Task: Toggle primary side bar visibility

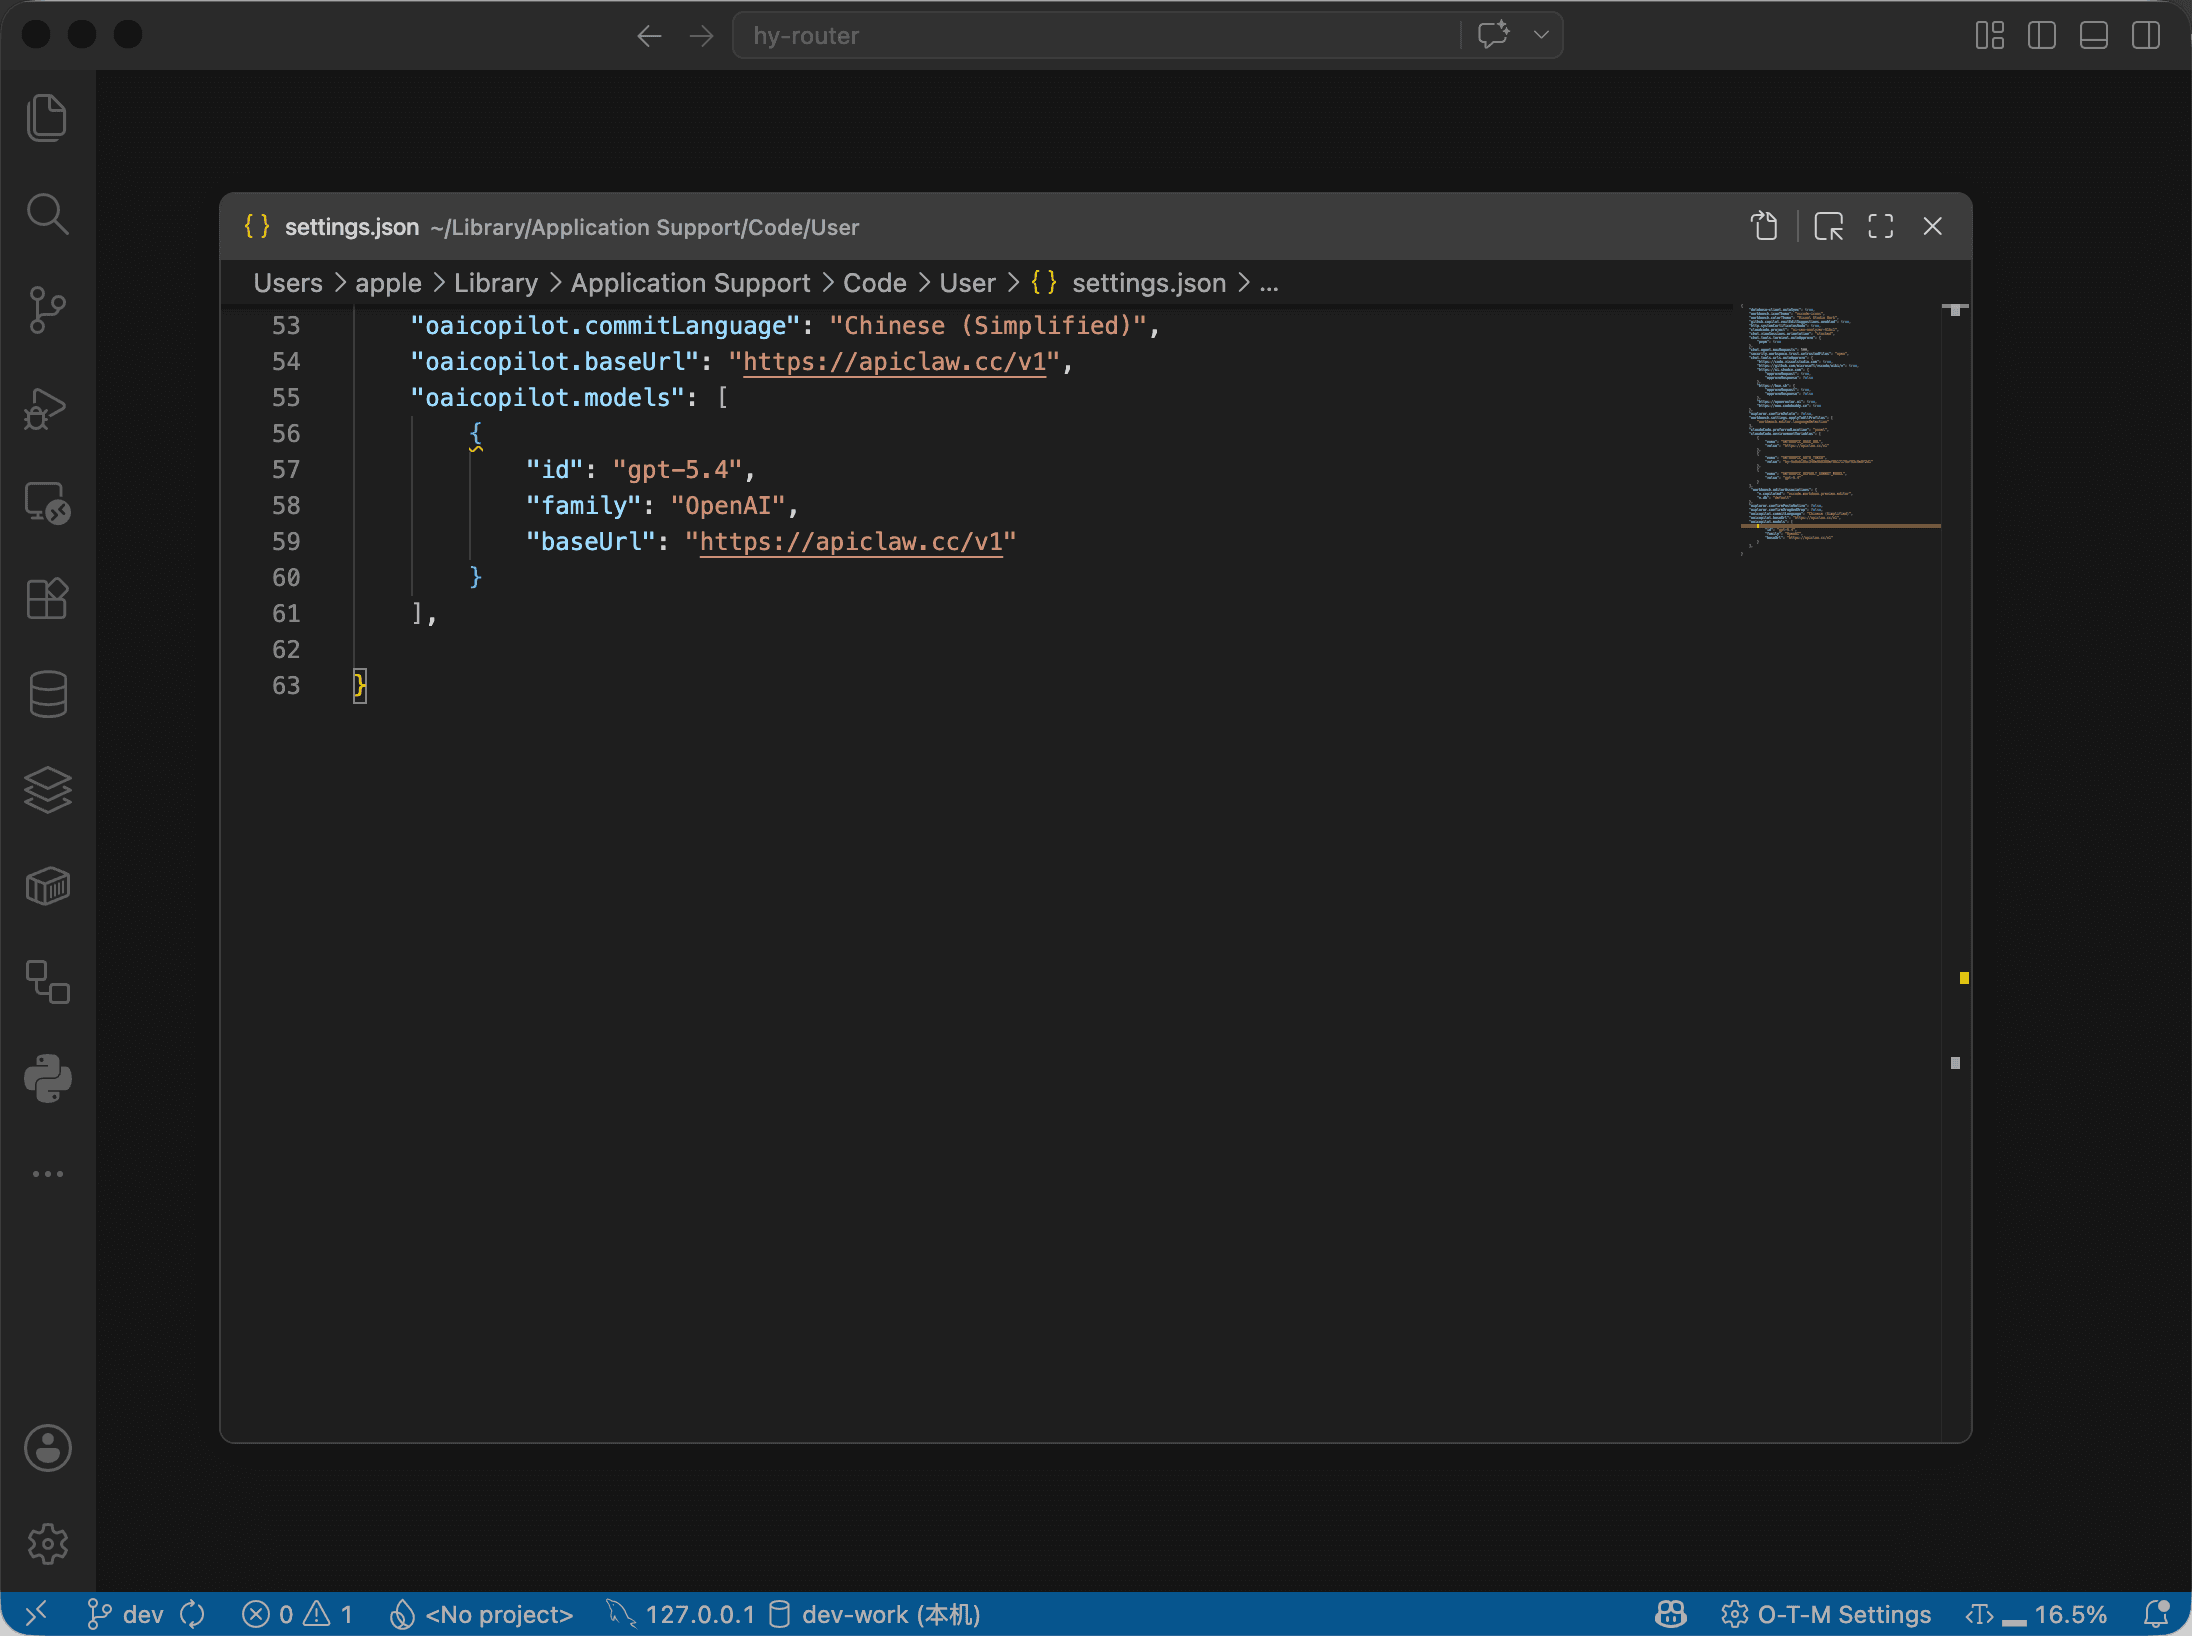Action: [x=2042, y=36]
